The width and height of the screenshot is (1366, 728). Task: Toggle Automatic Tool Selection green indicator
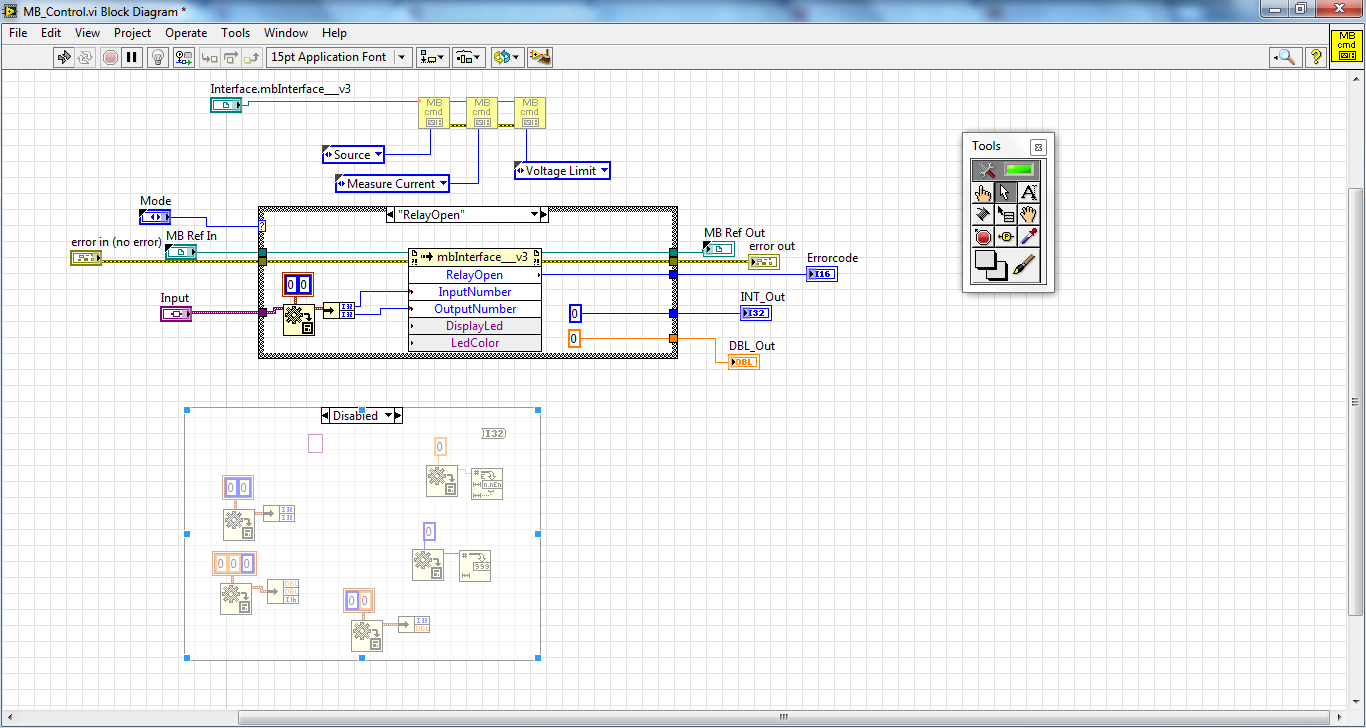click(x=1019, y=170)
